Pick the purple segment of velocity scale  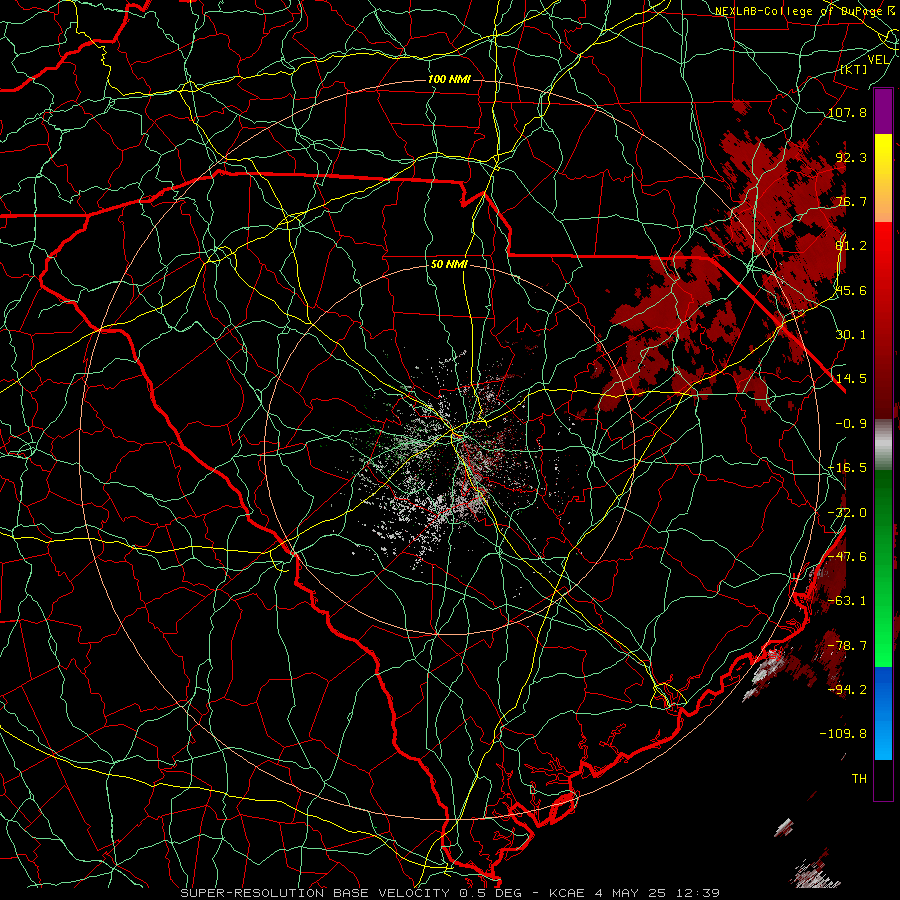tap(883, 111)
